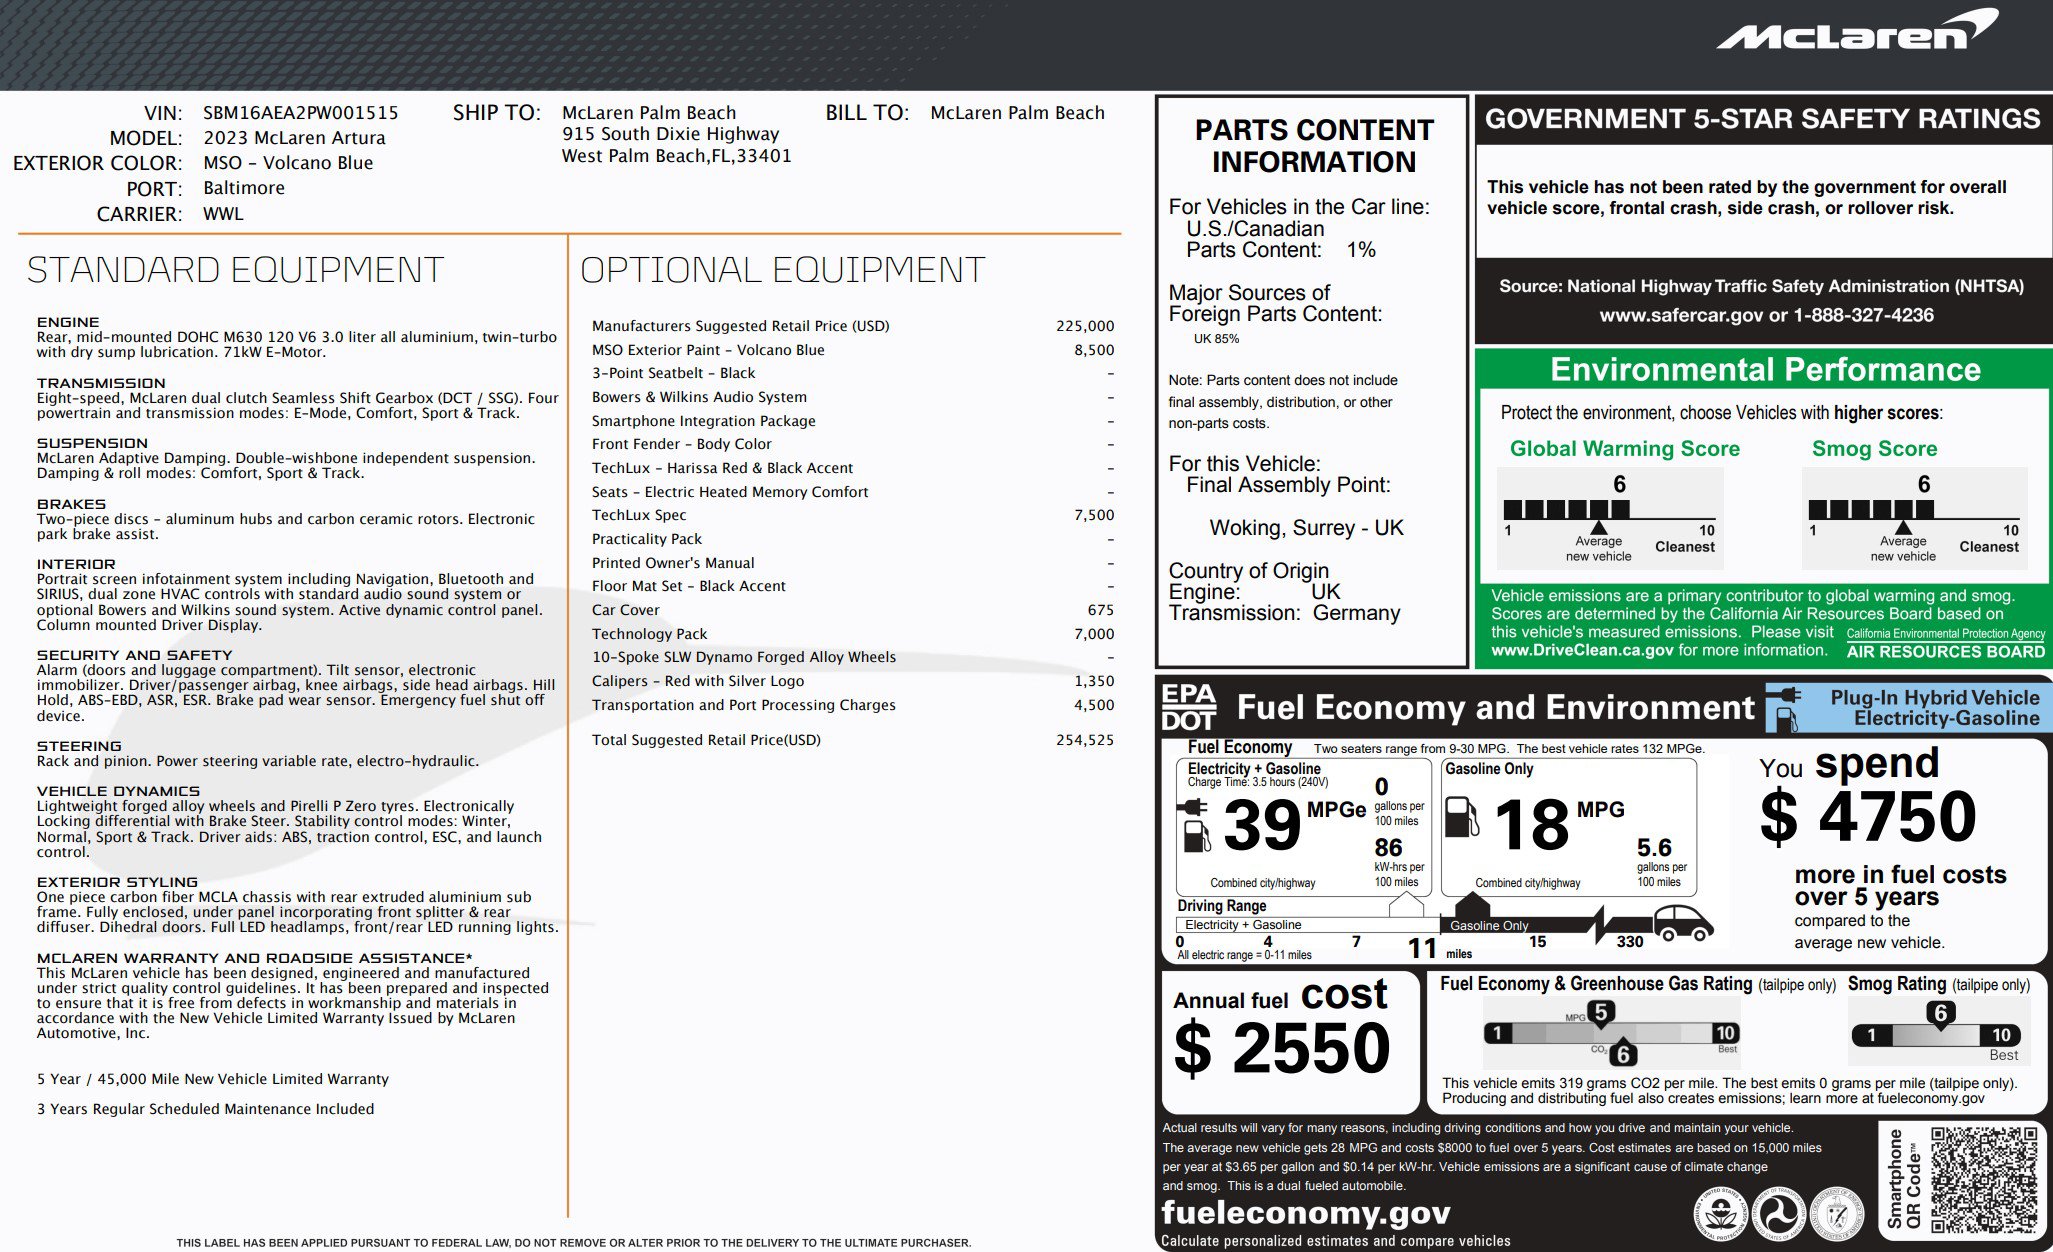This screenshot has height=1252, width=2053.
Task: Open the www.DriveClean.ca.gov link
Action: [1582, 650]
